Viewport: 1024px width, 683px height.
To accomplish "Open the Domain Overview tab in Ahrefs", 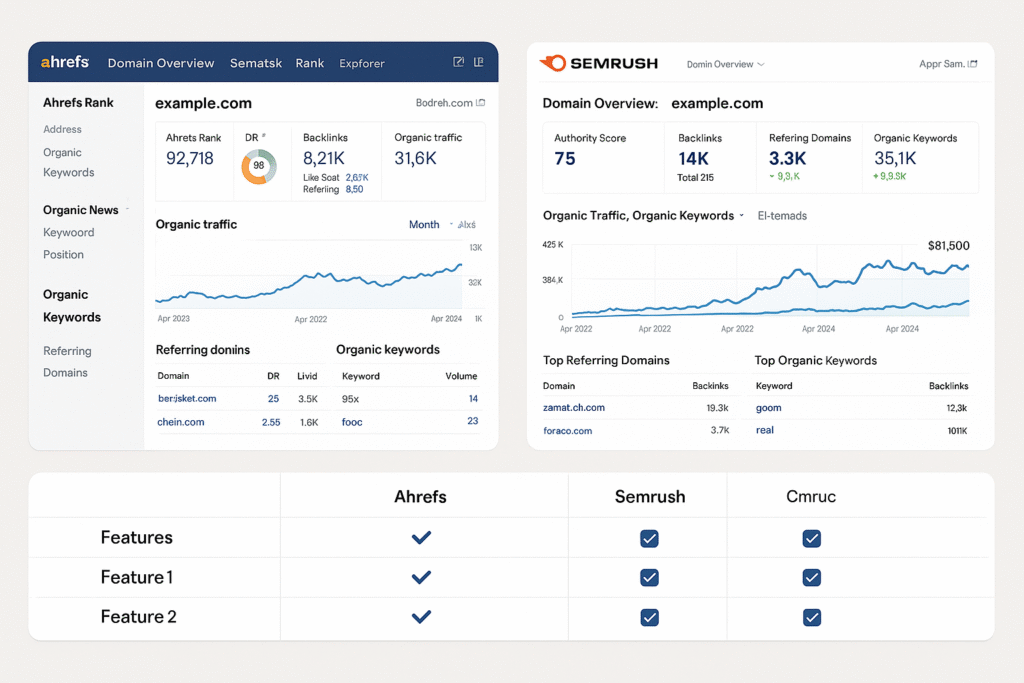I will click(x=161, y=63).
